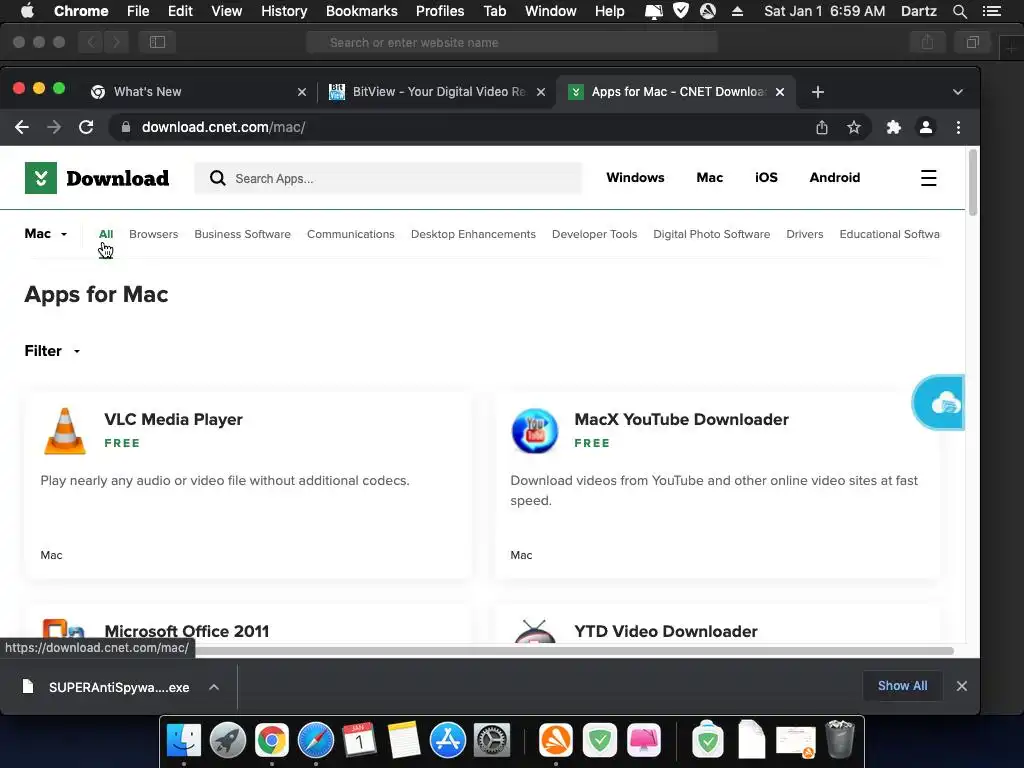
Task: Open a new tab with plus button
Action: point(818,92)
